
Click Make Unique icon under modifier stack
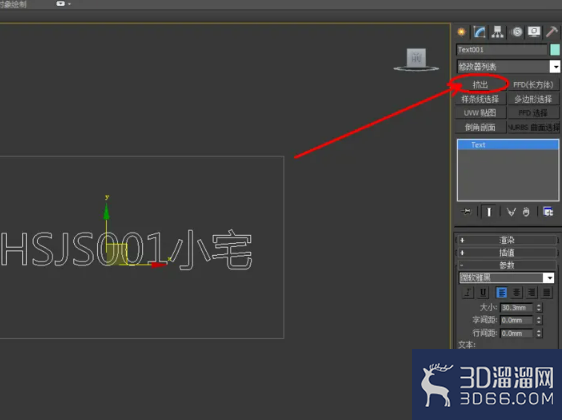click(x=511, y=212)
